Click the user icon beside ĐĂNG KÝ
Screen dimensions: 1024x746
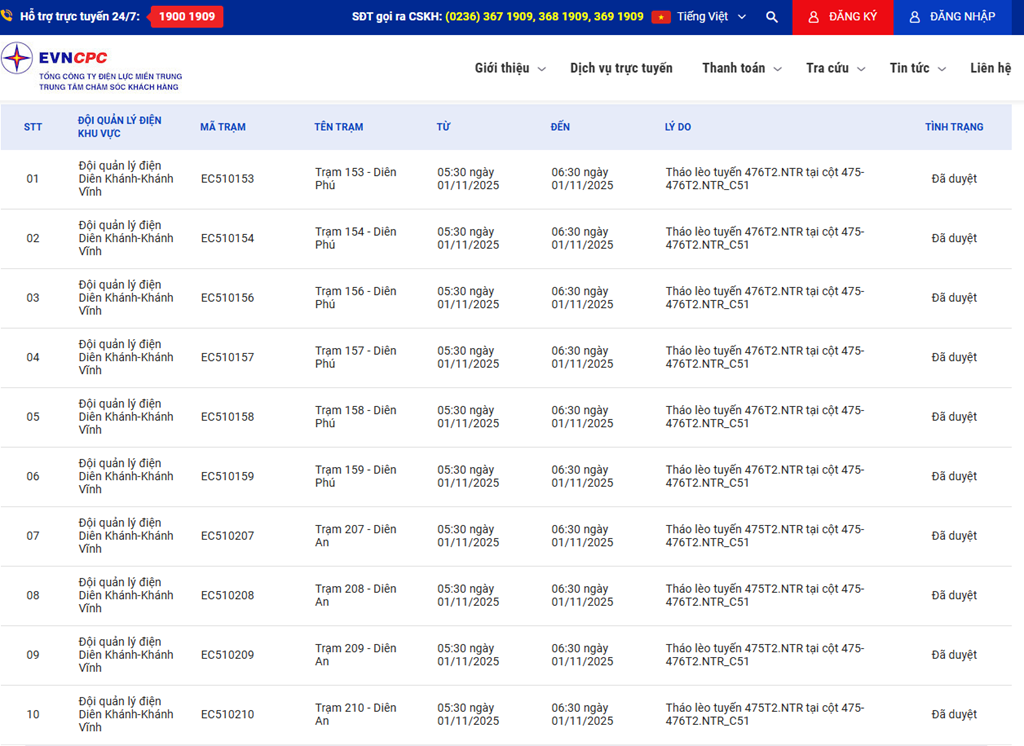[x=813, y=17]
